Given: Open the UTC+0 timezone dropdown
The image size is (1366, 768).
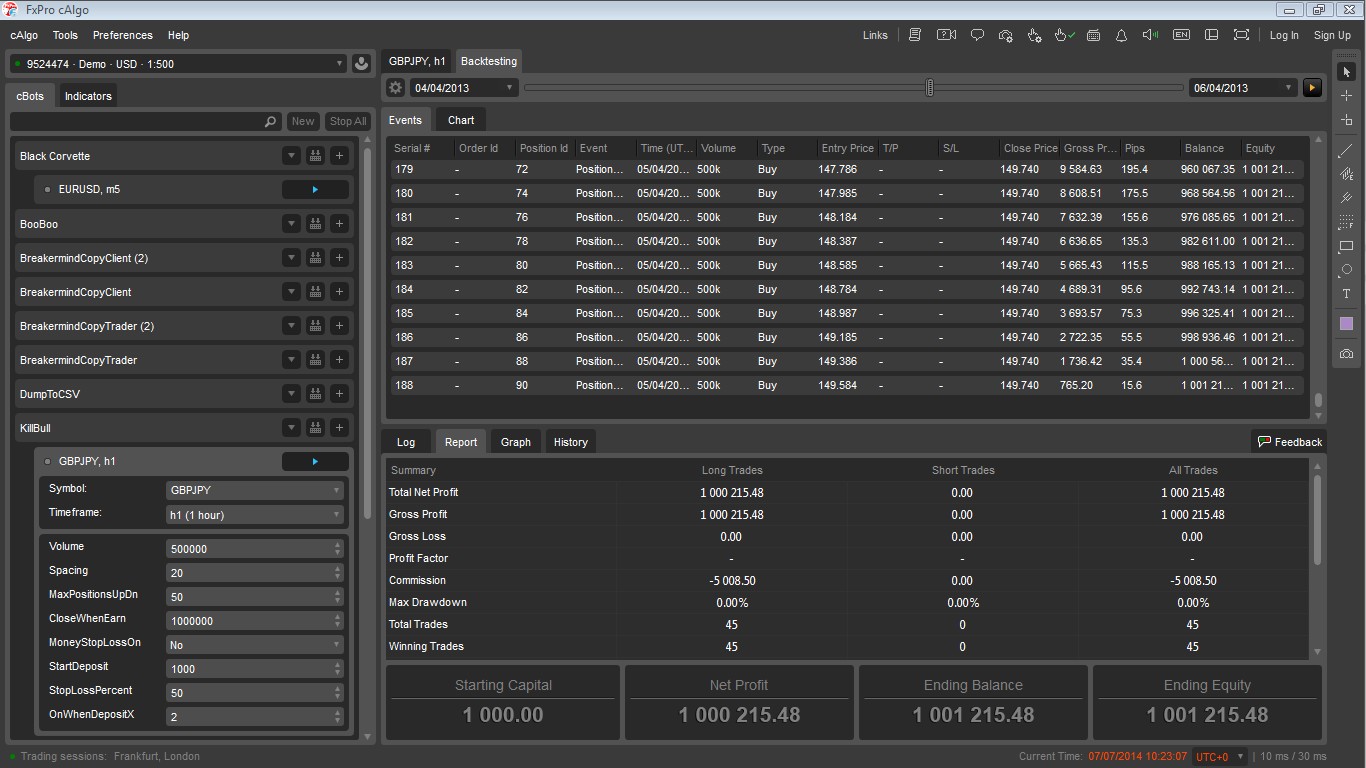Looking at the screenshot, I should [1220, 757].
